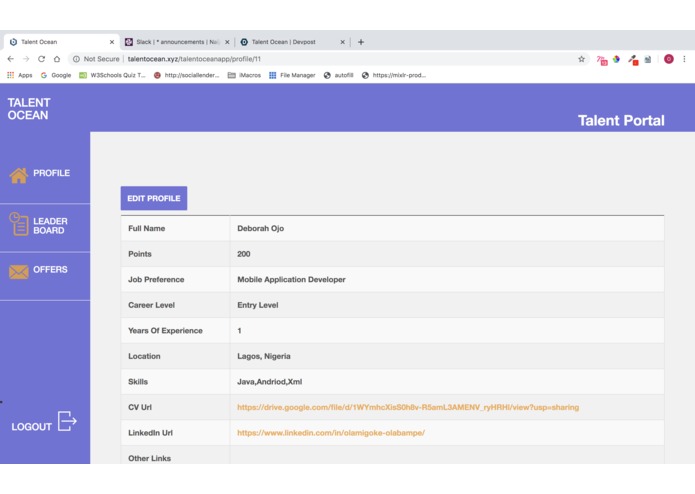Click the browser home icon

coord(57,59)
